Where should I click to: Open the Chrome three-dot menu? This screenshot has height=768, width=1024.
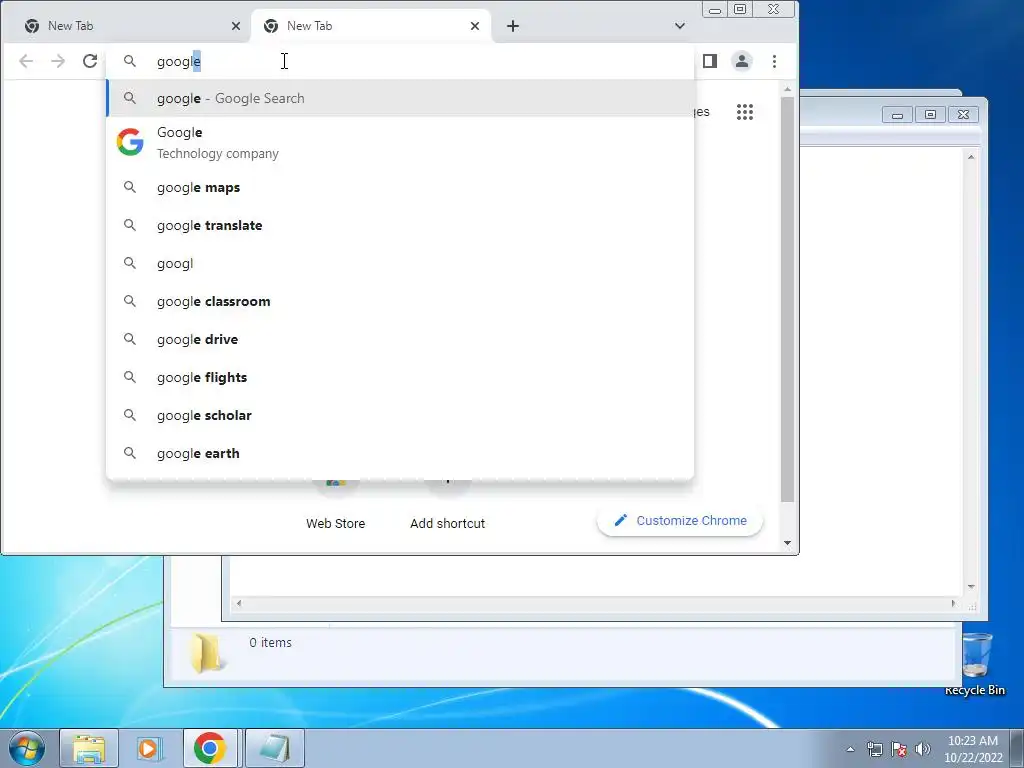(x=775, y=61)
